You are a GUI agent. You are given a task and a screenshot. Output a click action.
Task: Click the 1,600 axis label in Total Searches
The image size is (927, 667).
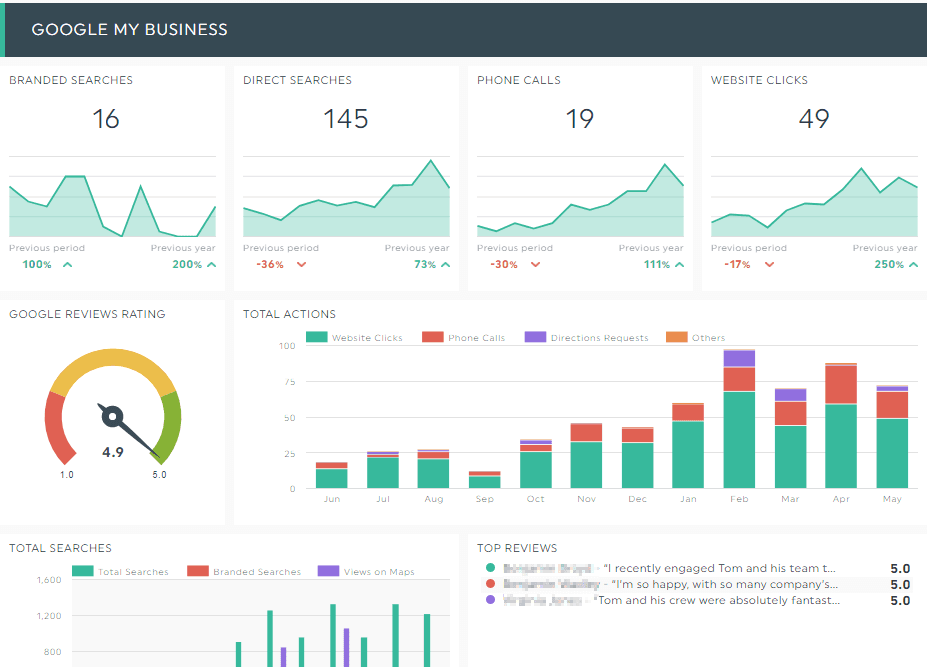tap(49, 579)
